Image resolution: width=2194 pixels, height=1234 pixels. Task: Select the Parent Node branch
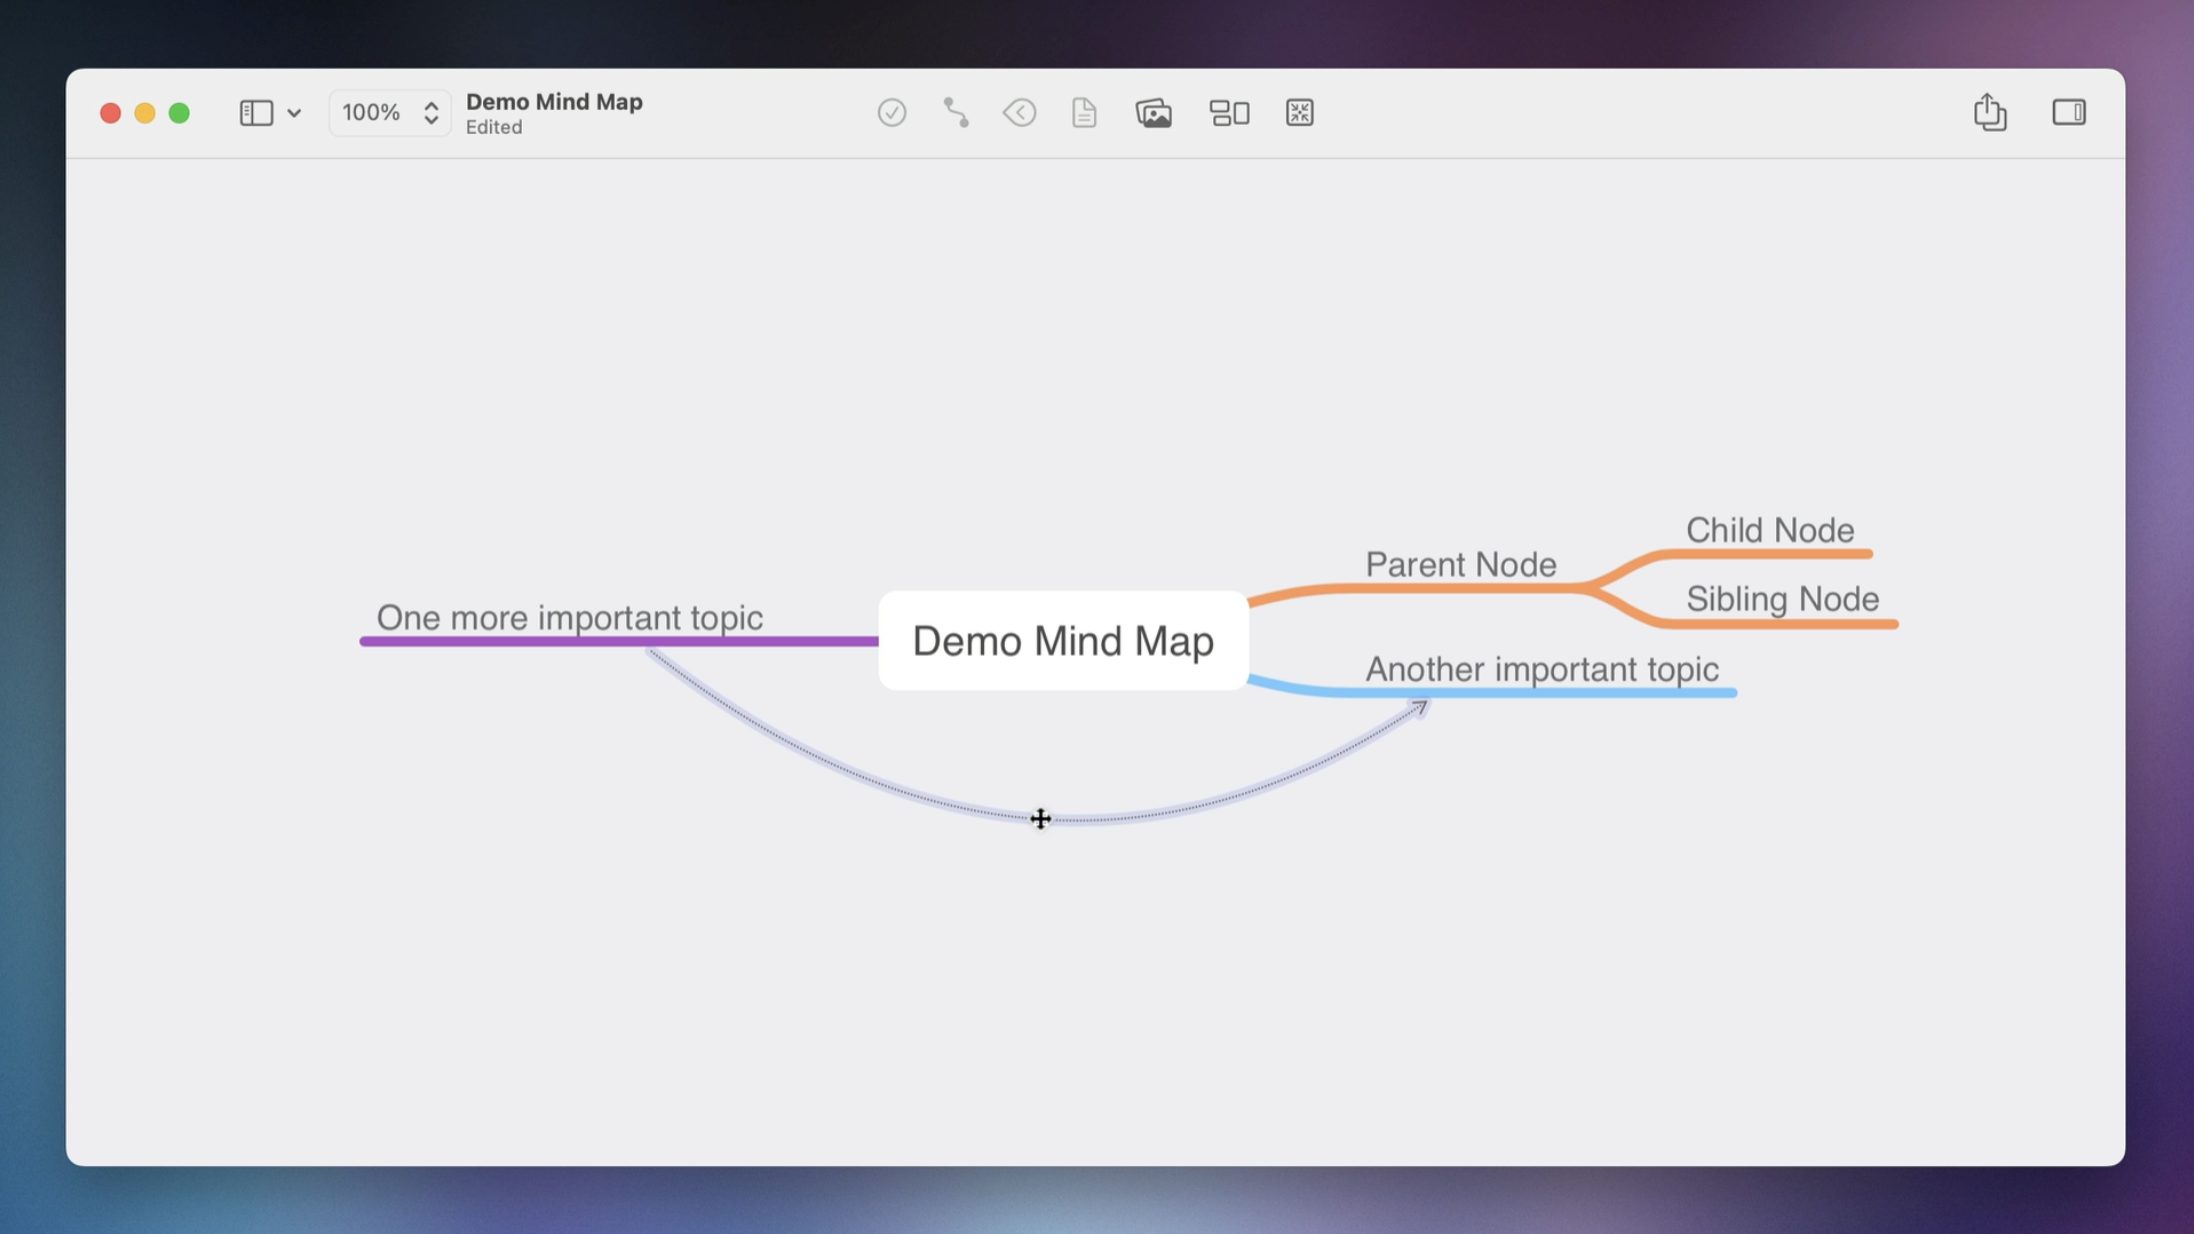[1460, 565]
